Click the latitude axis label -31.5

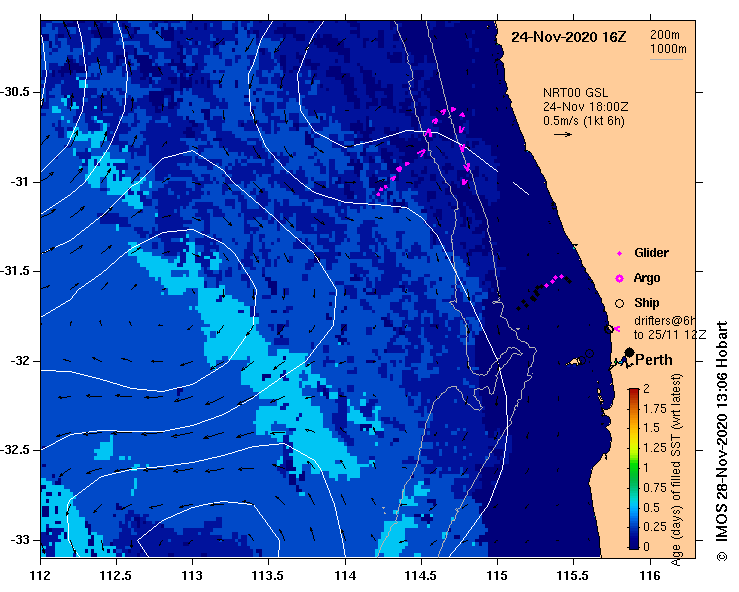click(x=15, y=271)
